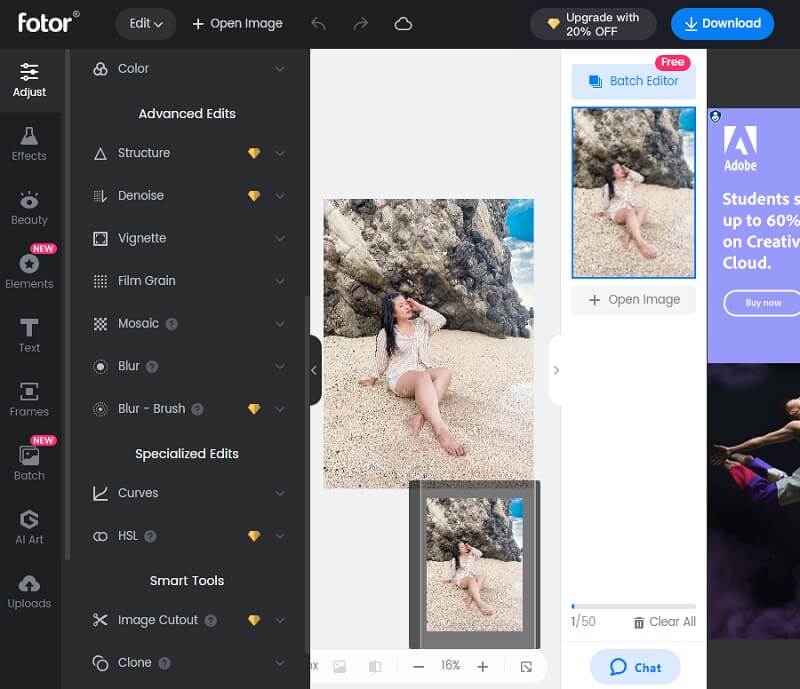Screen dimensions: 800x689
Task: Open the Effects panel in sidebar
Action: point(29,143)
